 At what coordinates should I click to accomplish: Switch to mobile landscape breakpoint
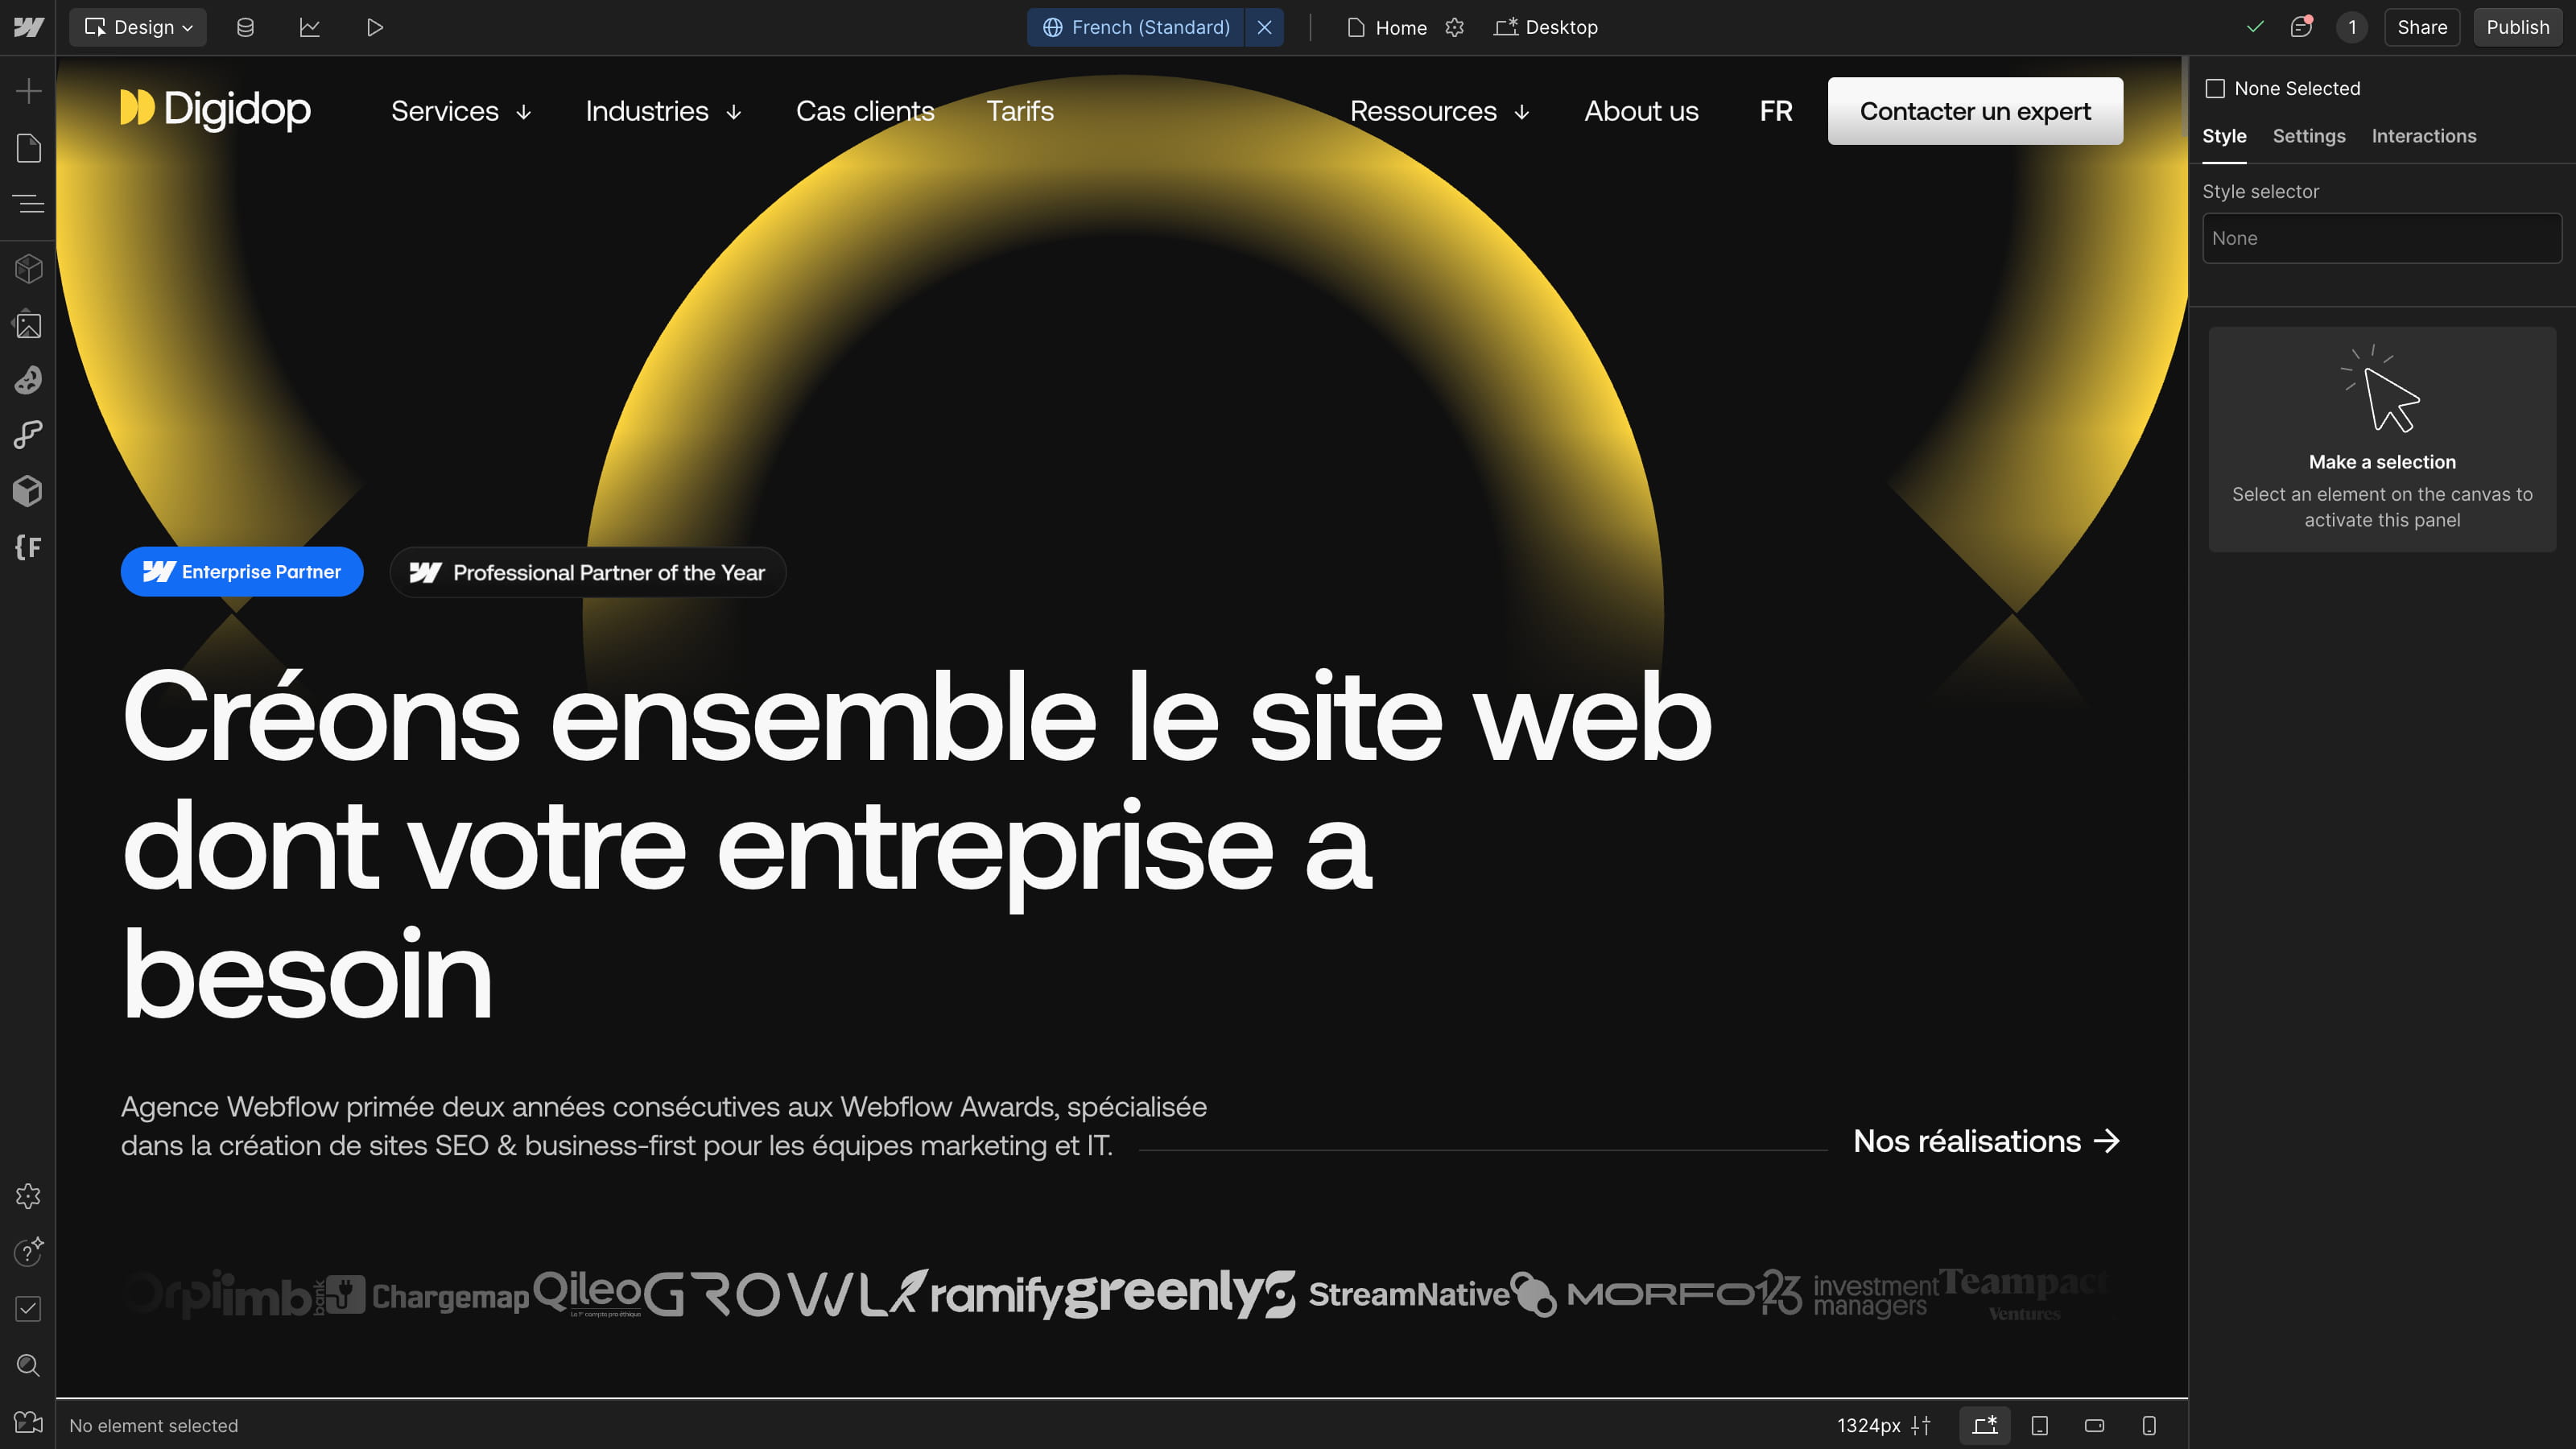tap(2094, 1425)
